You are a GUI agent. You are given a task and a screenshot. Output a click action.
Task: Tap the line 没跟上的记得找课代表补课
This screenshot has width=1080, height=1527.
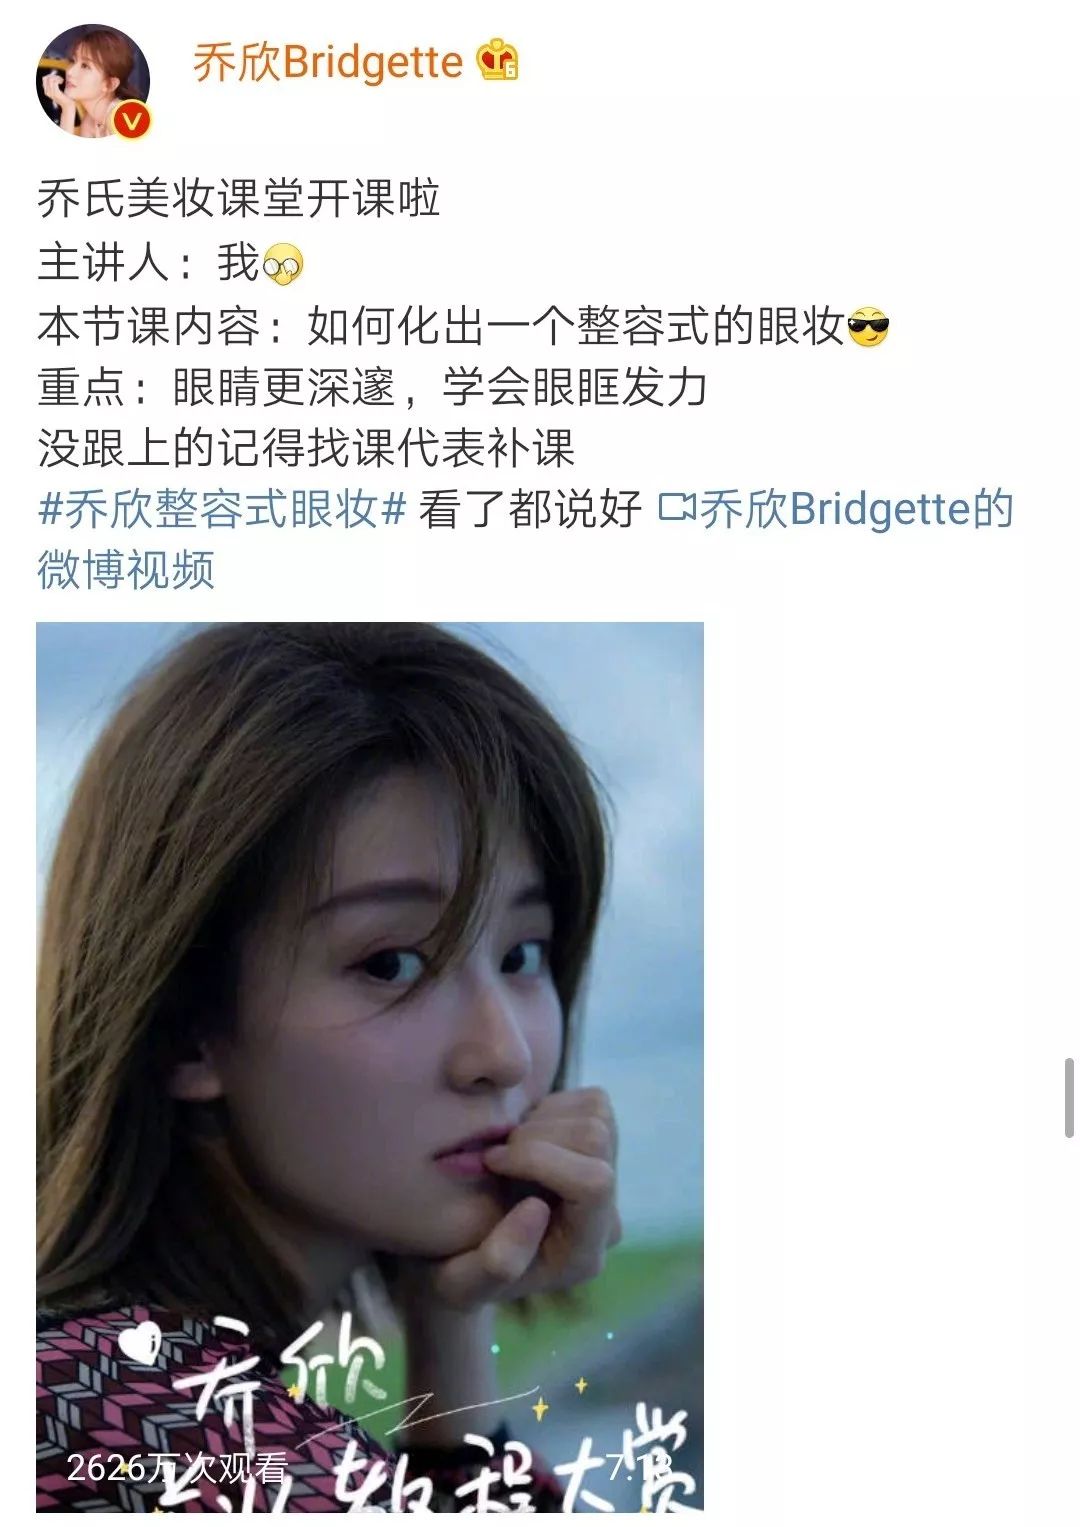click(306, 447)
